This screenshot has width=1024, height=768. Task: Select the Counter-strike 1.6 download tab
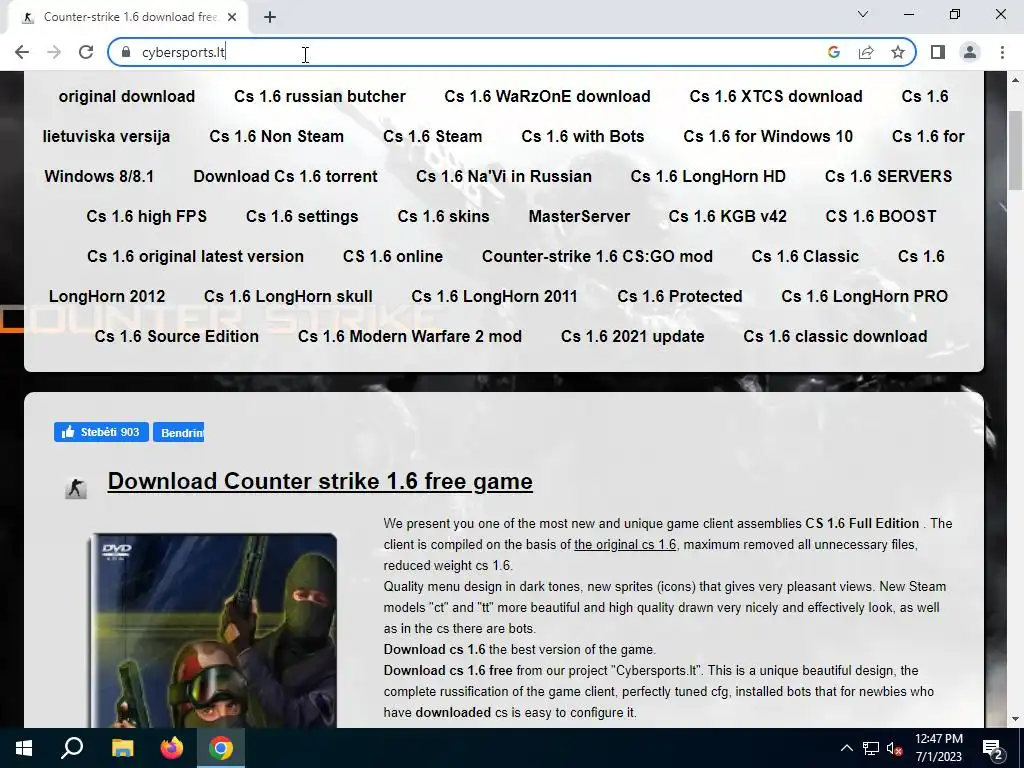tap(128, 17)
